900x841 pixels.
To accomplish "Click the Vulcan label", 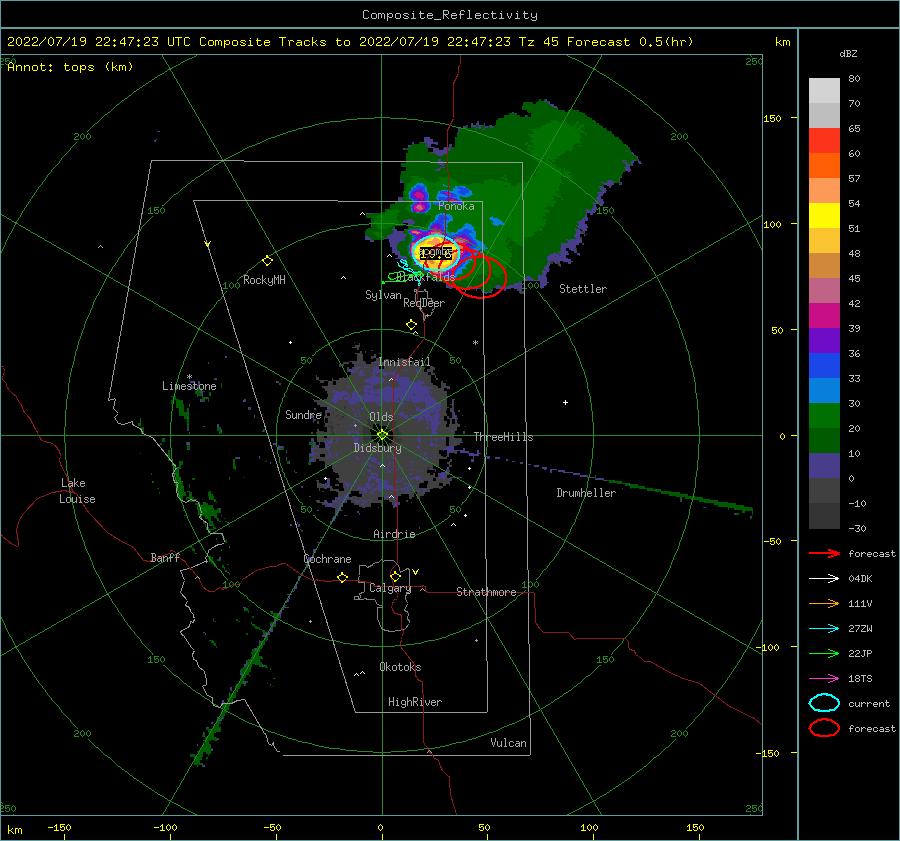I will (x=509, y=743).
